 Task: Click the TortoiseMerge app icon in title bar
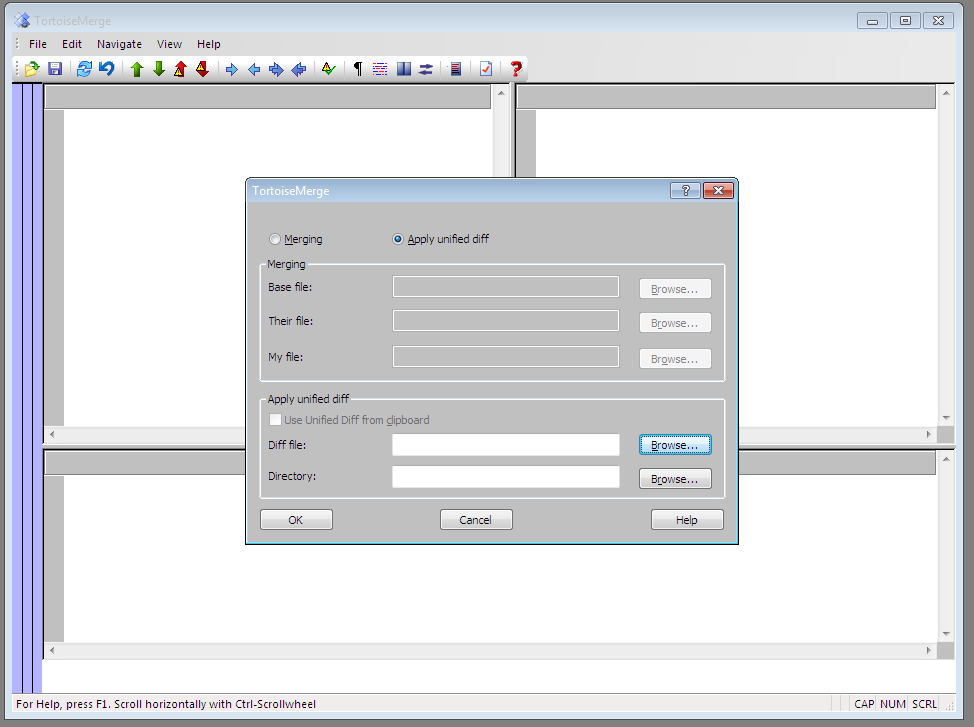[x=22, y=21]
